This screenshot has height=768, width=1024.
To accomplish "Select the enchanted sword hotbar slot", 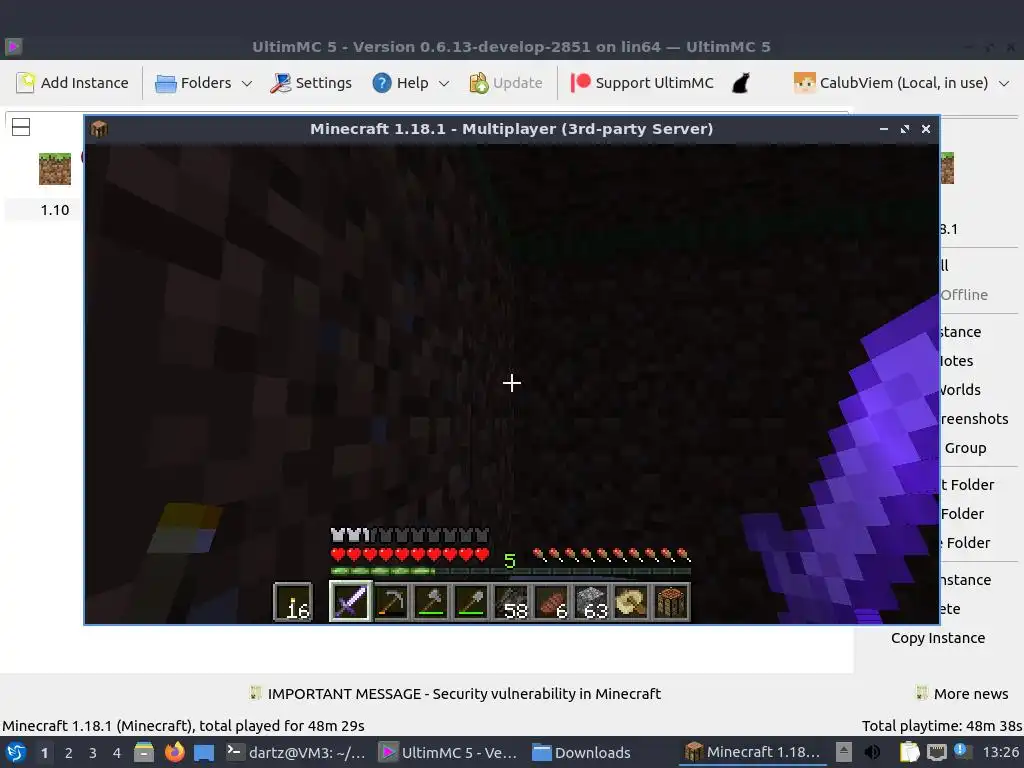I will [351, 601].
